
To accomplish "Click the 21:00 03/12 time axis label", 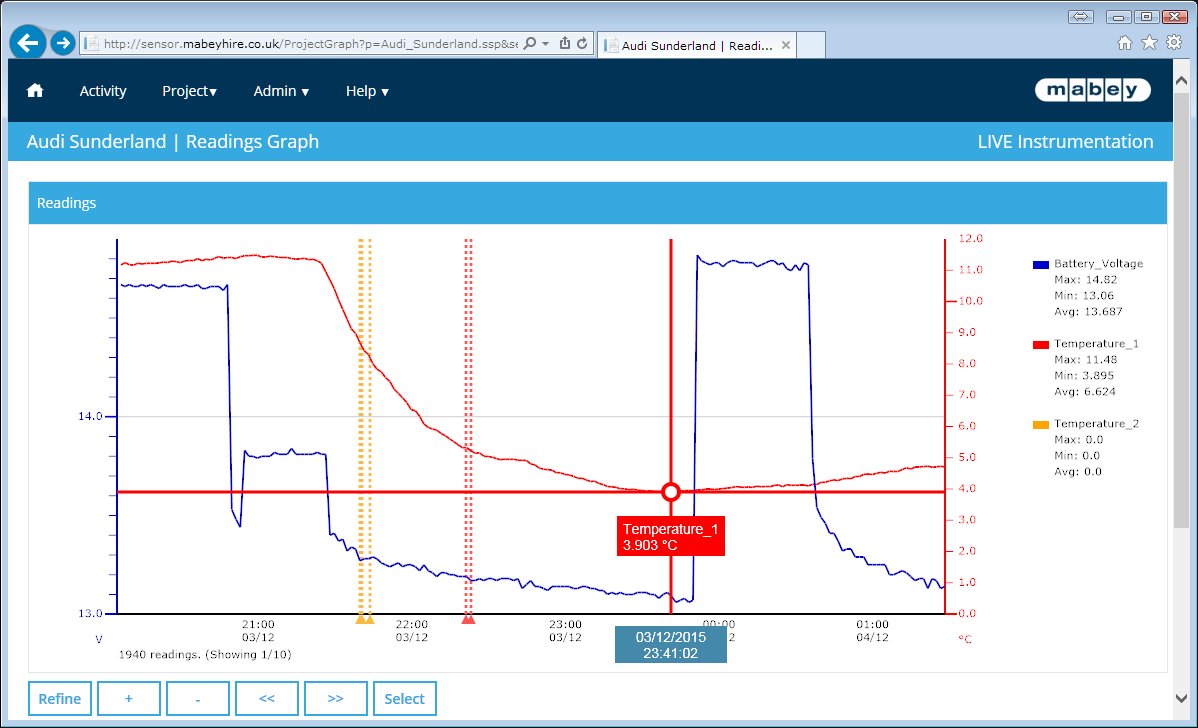I will [x=258, y=631].
